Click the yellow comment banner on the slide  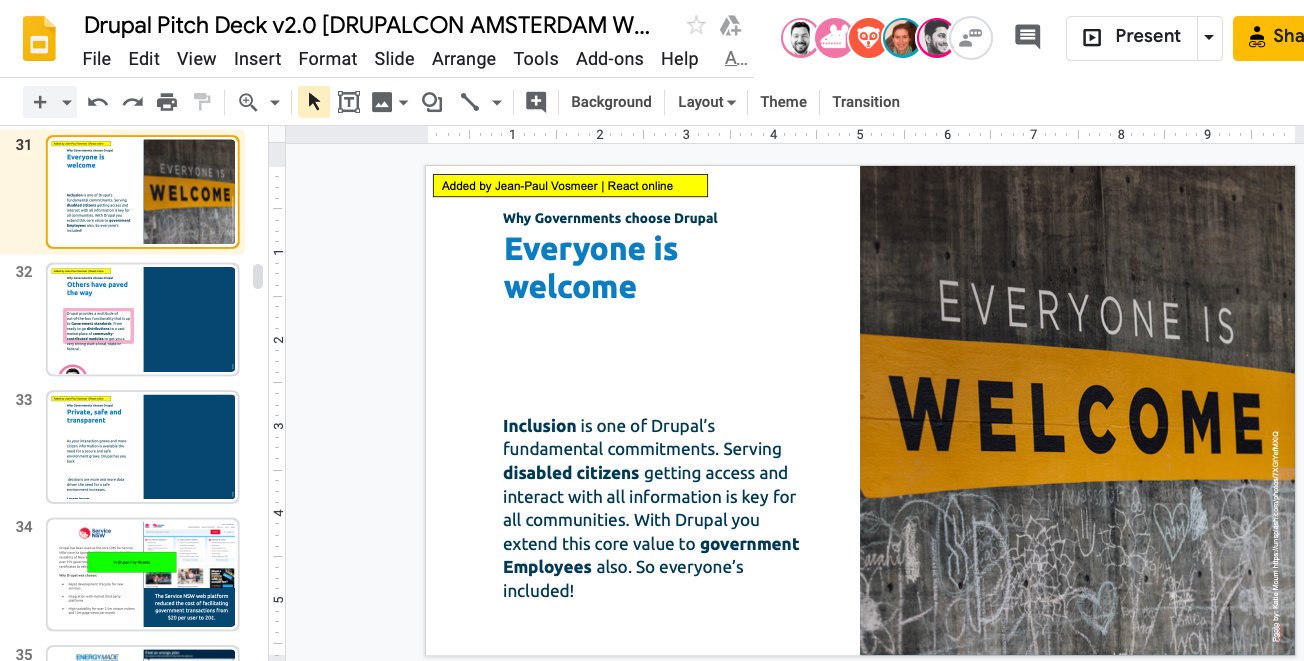[x=570, y=185]
